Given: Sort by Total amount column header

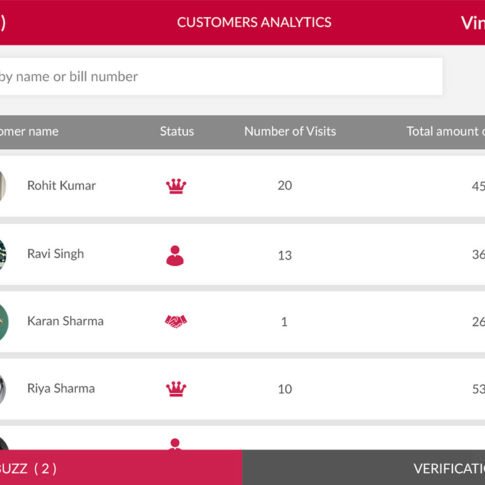Looking at the screenshot, I should click(446, 131).
